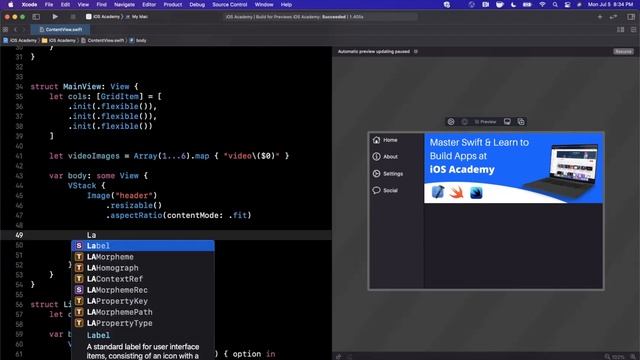The image size is (640, 360).
Task: Click the Social chat bubble icon
Action: point(376,190)
